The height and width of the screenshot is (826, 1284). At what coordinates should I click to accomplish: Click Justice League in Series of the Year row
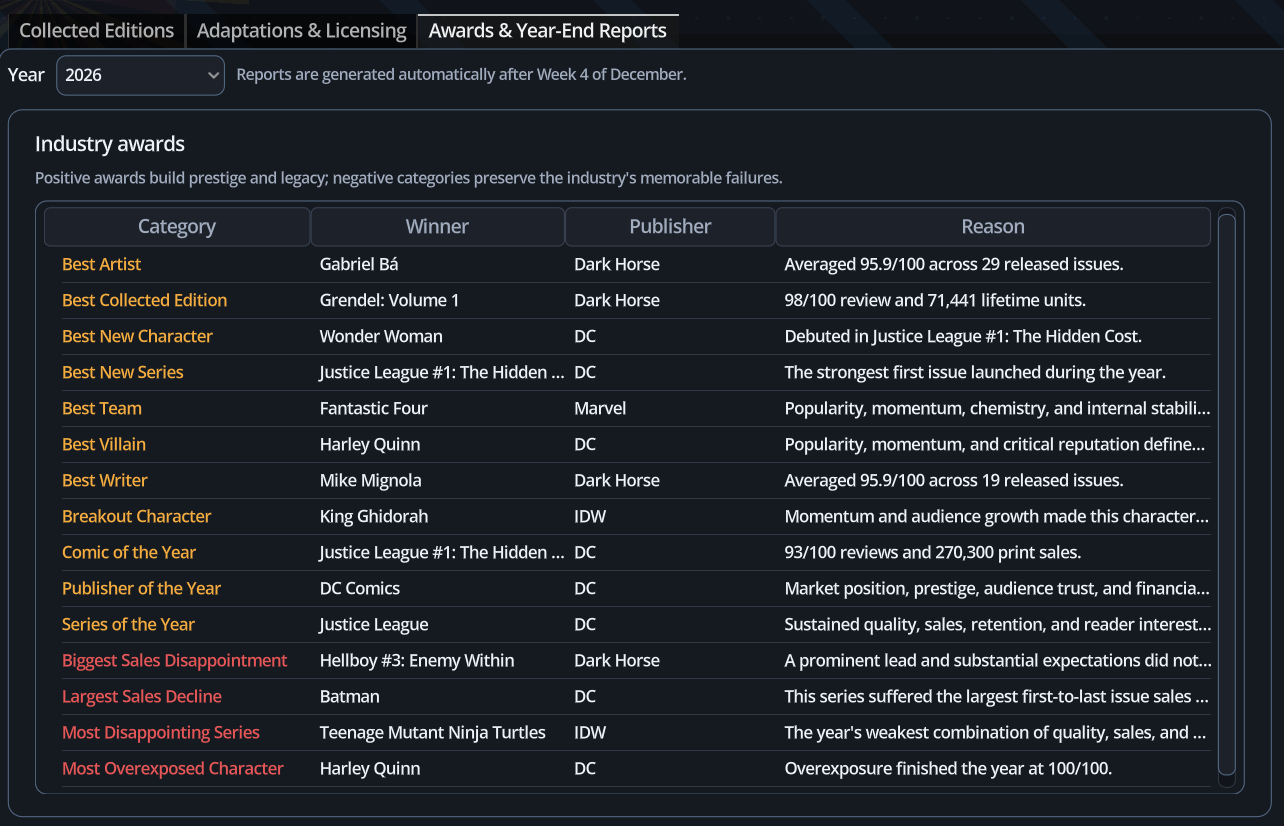374,625
